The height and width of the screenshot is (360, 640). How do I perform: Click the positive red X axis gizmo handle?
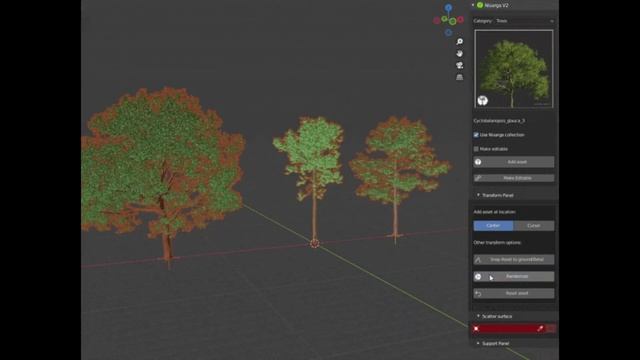click(460, 19)
